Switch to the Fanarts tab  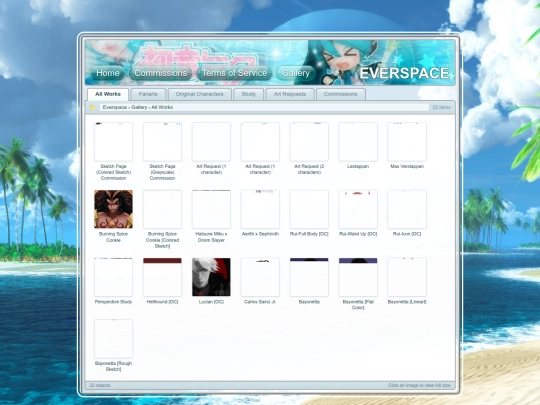tap(148, 94)
